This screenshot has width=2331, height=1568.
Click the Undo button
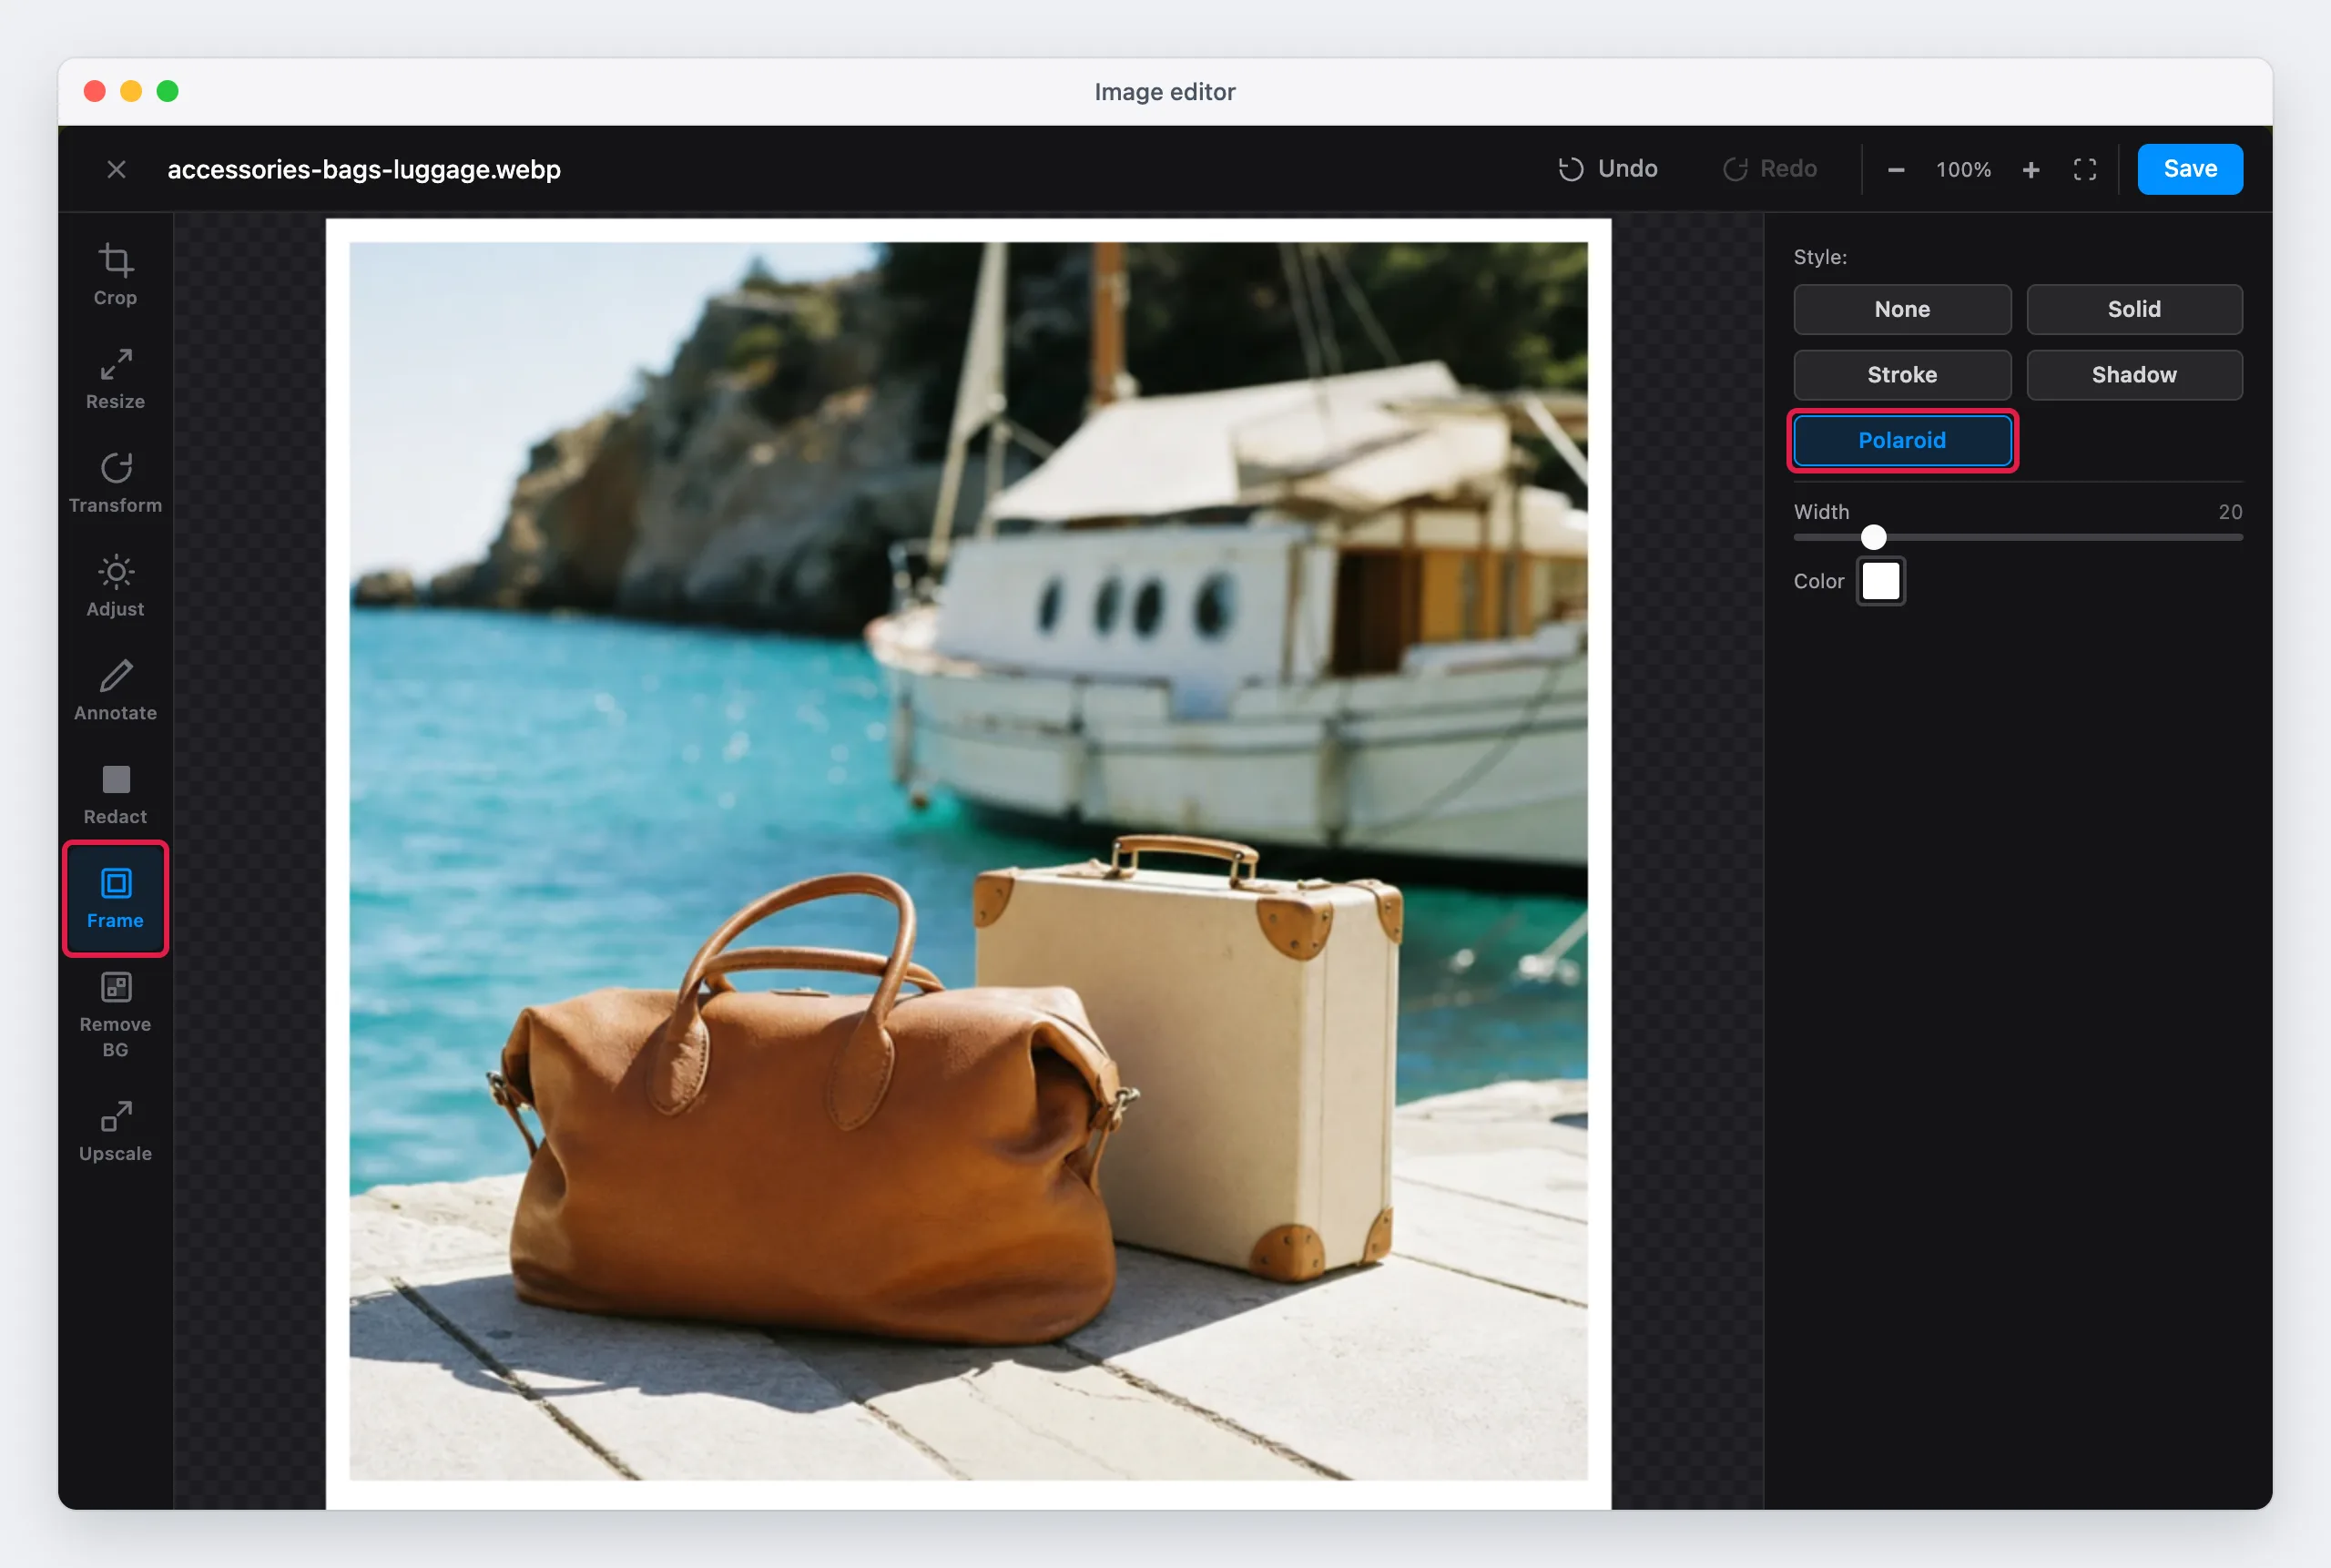pyautogui.click(x=1608, y=169)
